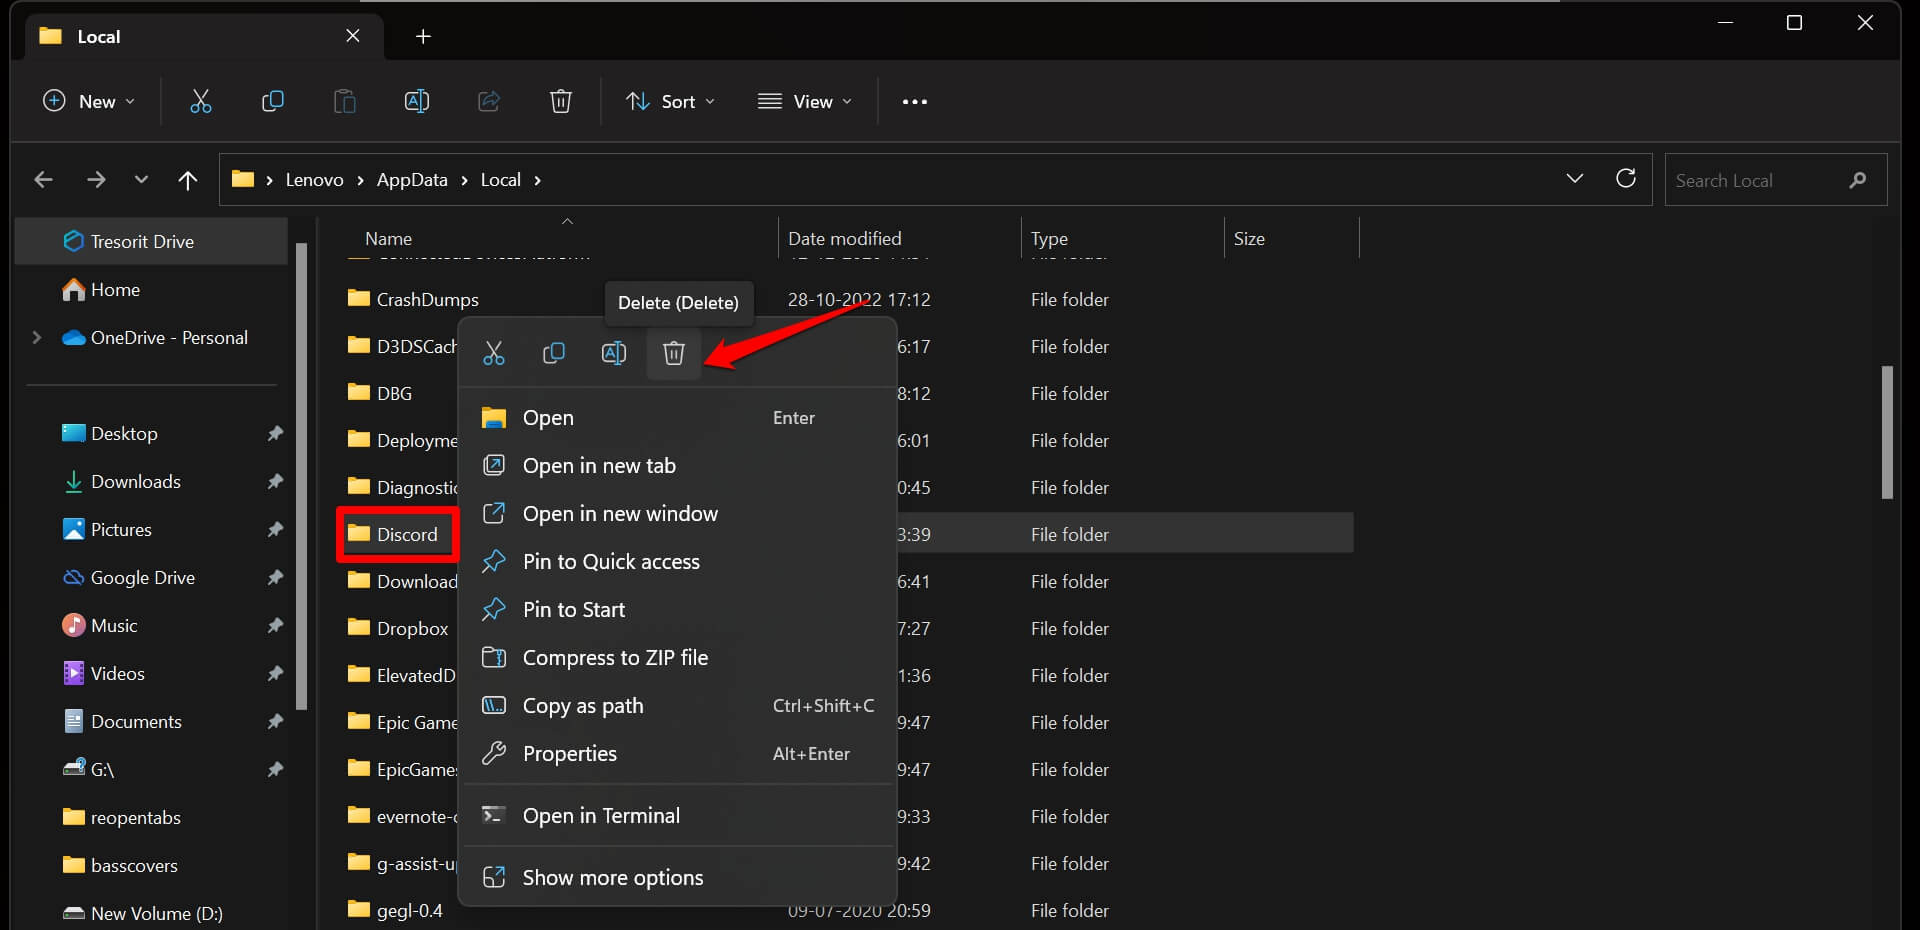Screen dimensions: 1920x930
Task: Select Show more options entry
Action: pyautogui.click(x=612, y=878)
